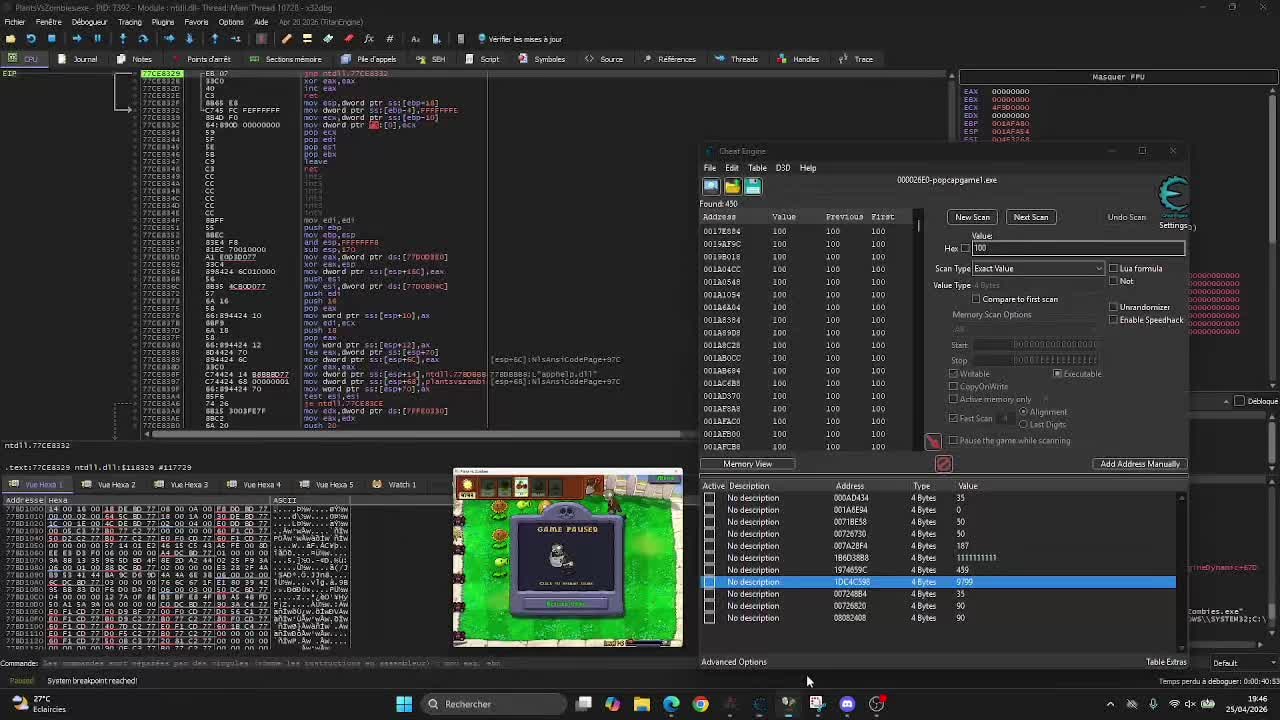This screenshot has width=1280, height=720.
Task: Open Cheat Engine D3D menu
Action: click(x=783, y=168)
